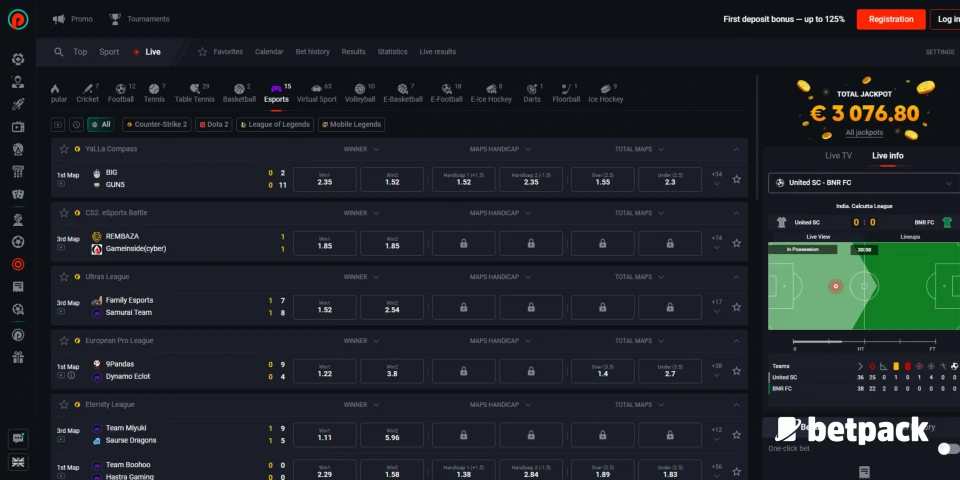Expand the Winner market dropdown for YaLLa Compass

coord(360,149)
